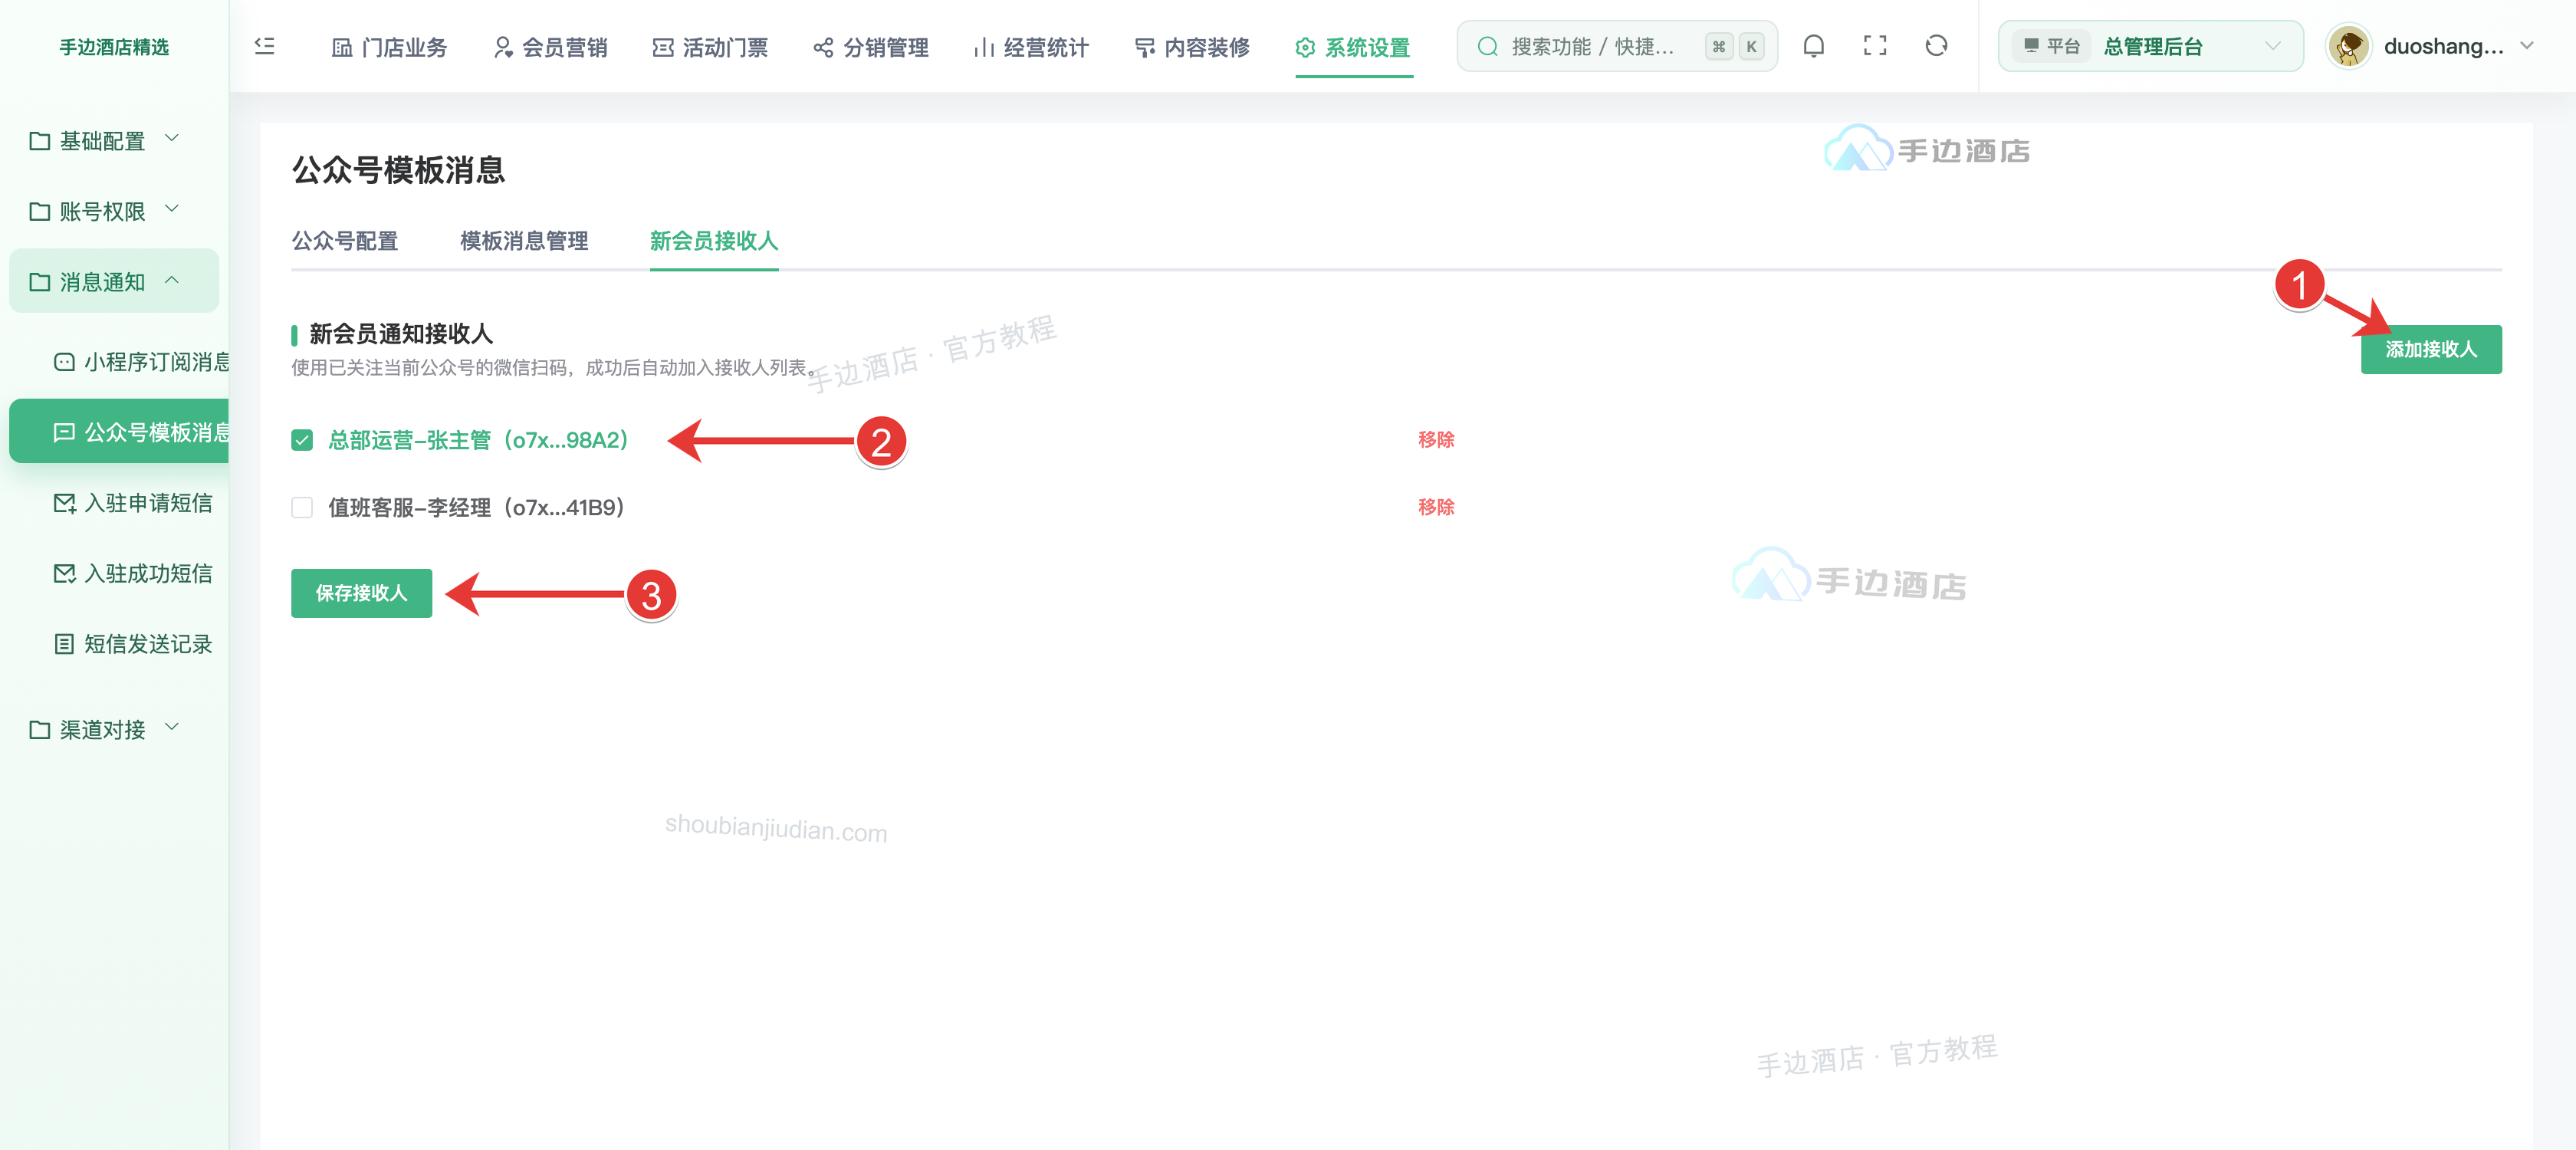Collapse 消息通知 menu chevron
This screenshot has height=1150, width=2576.
click(x=172, y=280)
